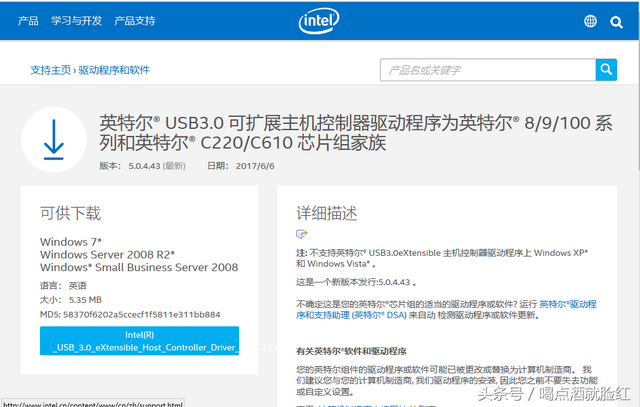Click the 语言: 英语 text
This screenshot has width=640, height=407.
pos(63,286)
